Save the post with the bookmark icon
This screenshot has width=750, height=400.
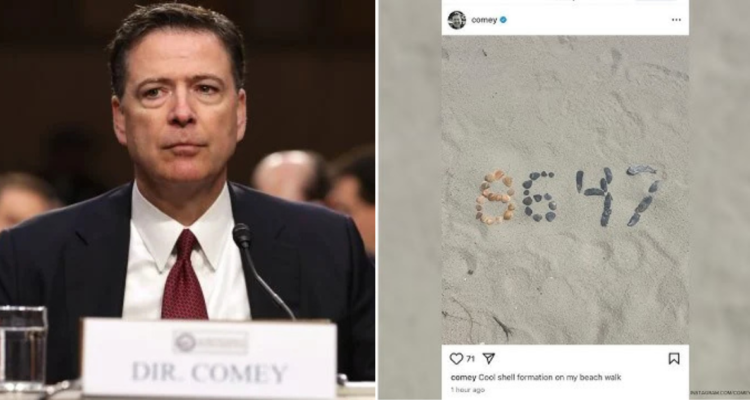674,358
